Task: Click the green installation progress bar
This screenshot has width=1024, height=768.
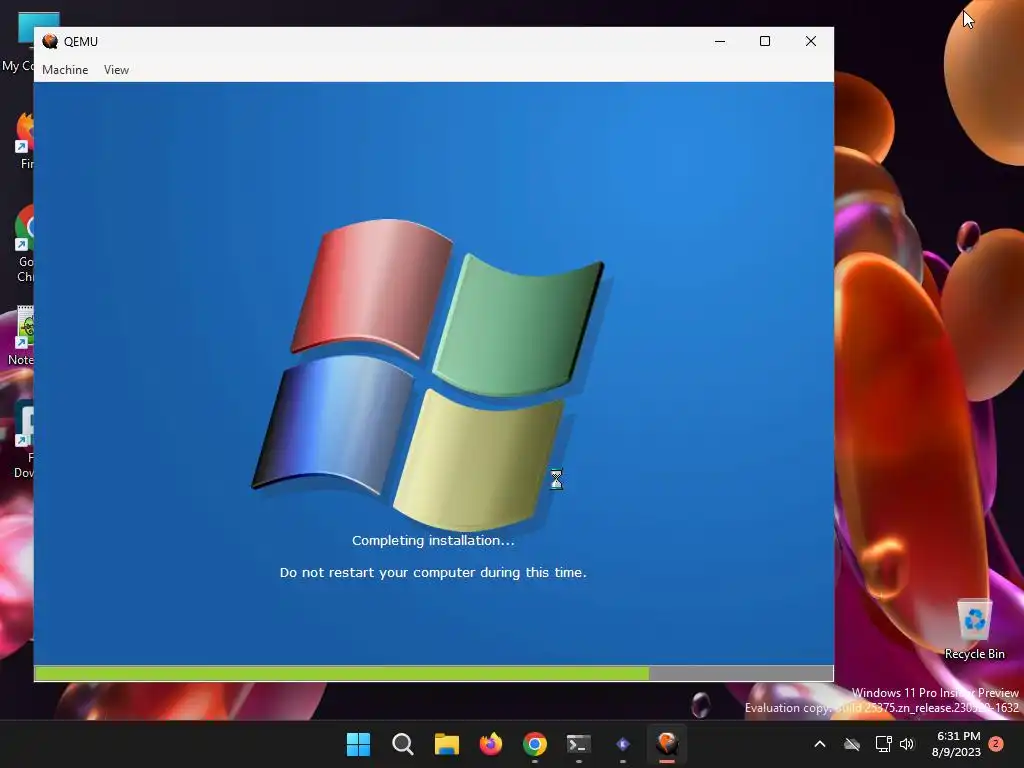Action: (x=342, y=673)
